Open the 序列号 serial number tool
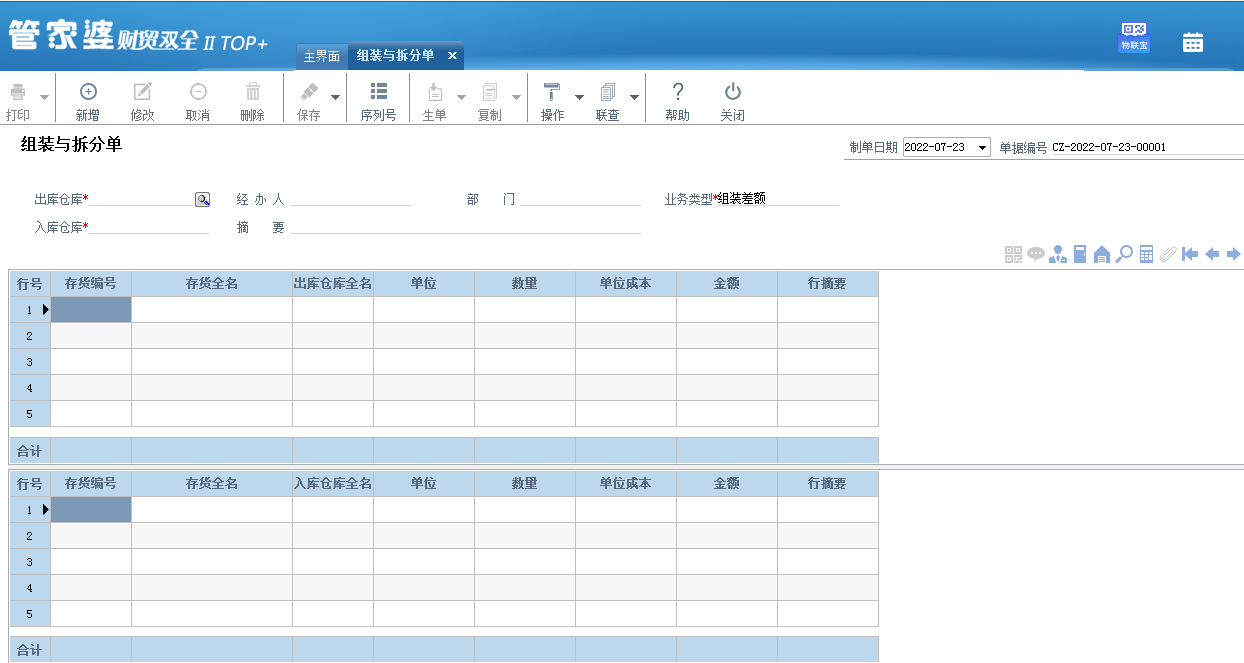The width and height of the screenshot is (1244, 663). coord(378,92)
